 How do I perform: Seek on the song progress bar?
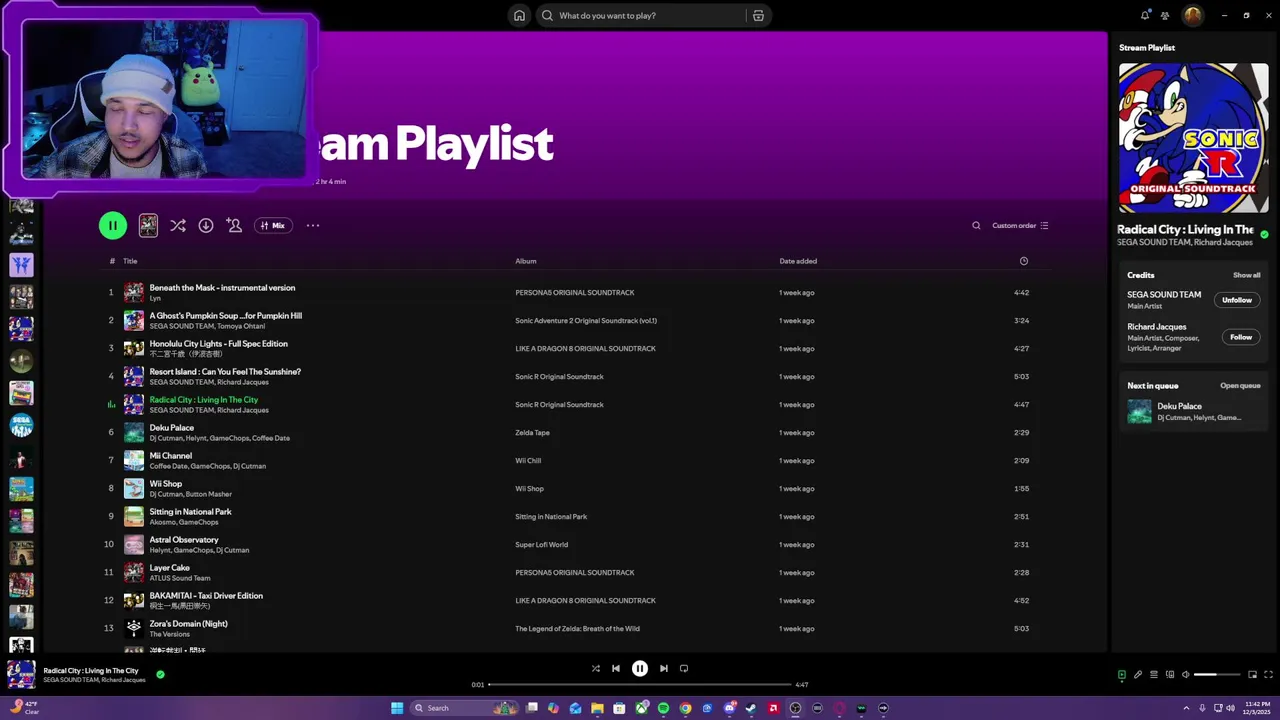[640, 685]
